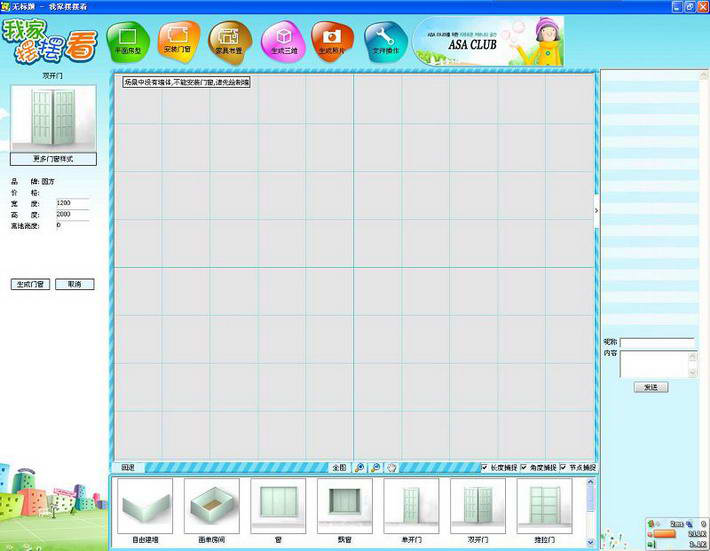Click the 离地高度 field showing 0

[72, 225]
